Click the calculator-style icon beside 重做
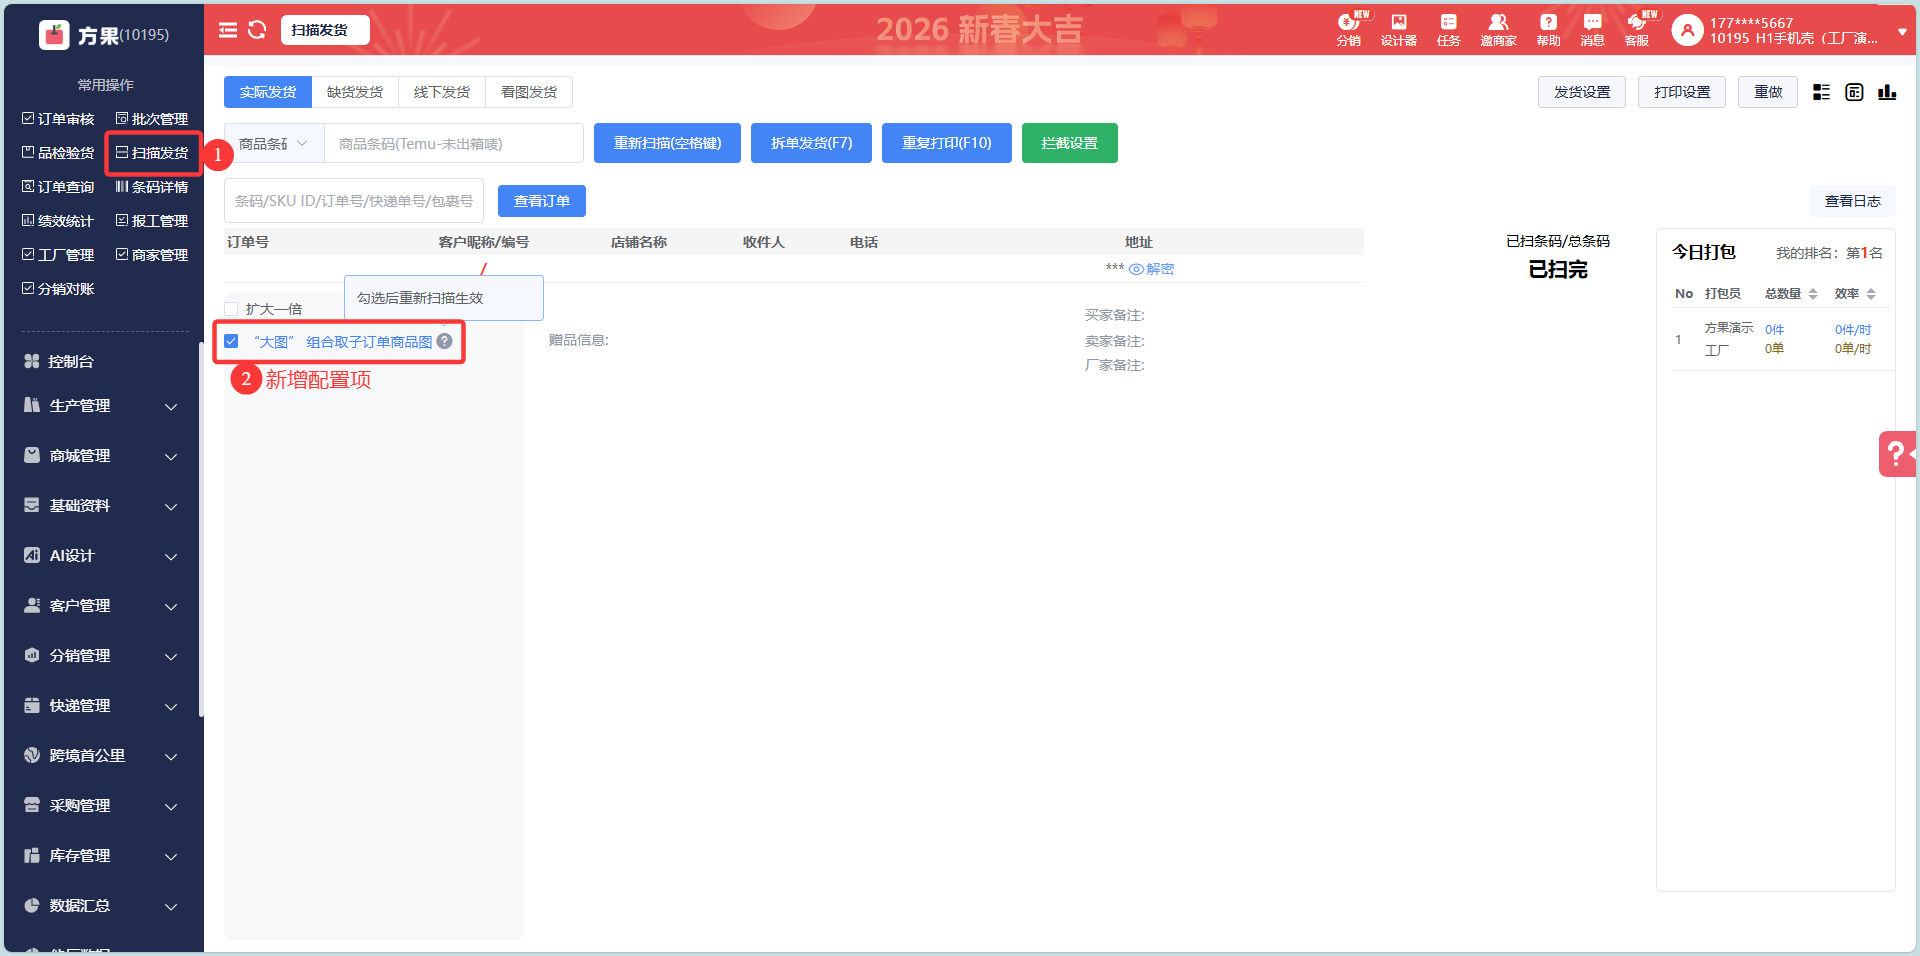1920x956 pixels. pos(1854,92)
